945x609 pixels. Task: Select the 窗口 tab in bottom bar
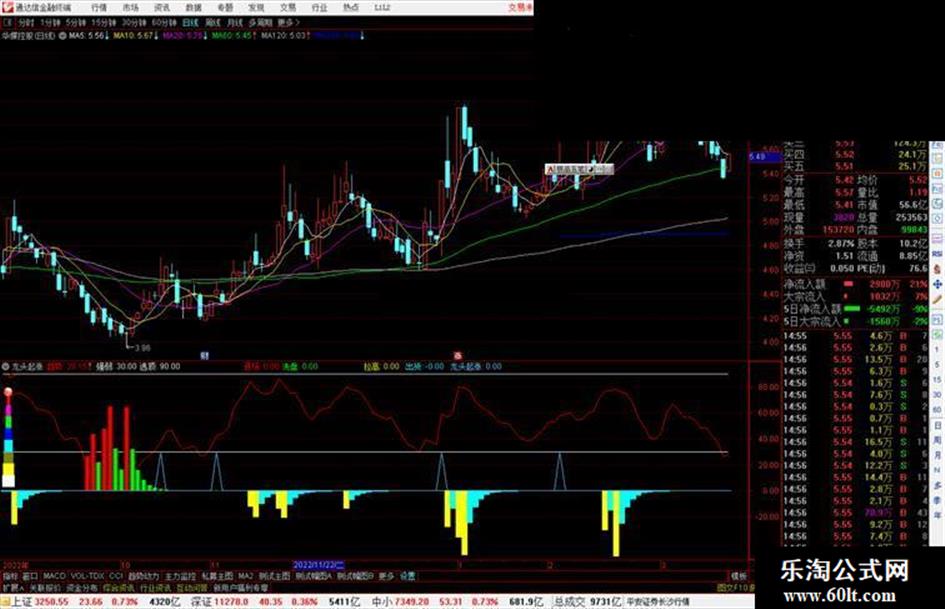point(30,576)
